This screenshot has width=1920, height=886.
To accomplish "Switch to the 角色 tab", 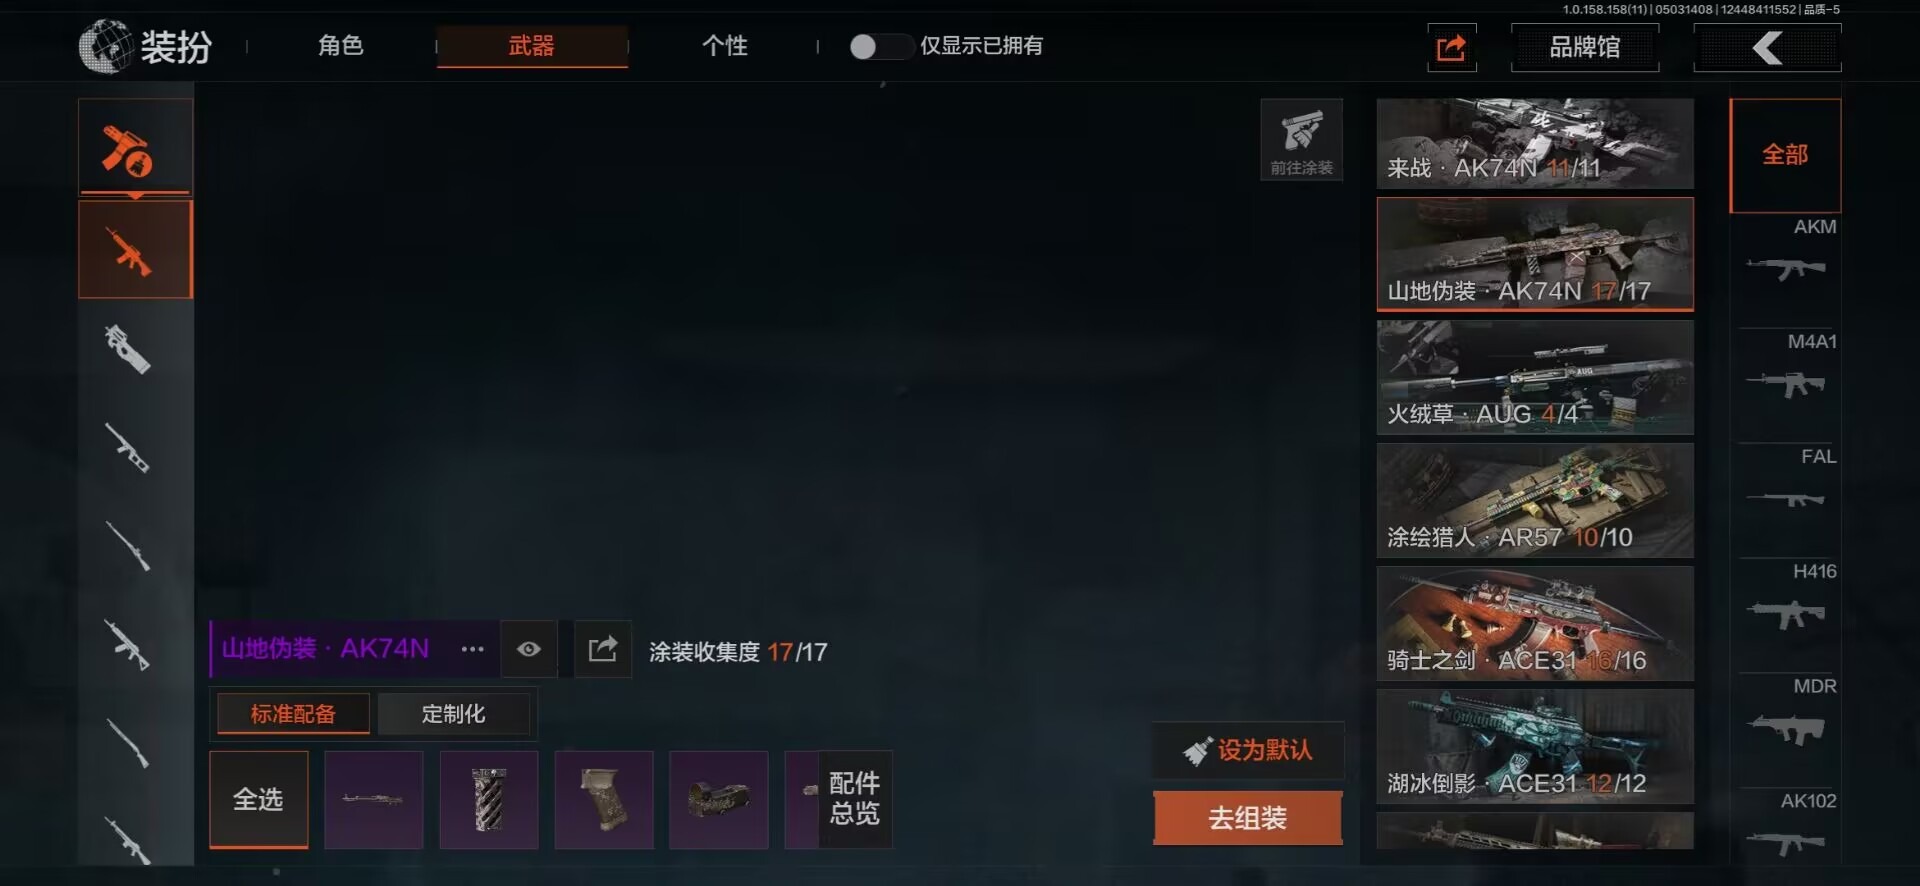I will point(341,45).
